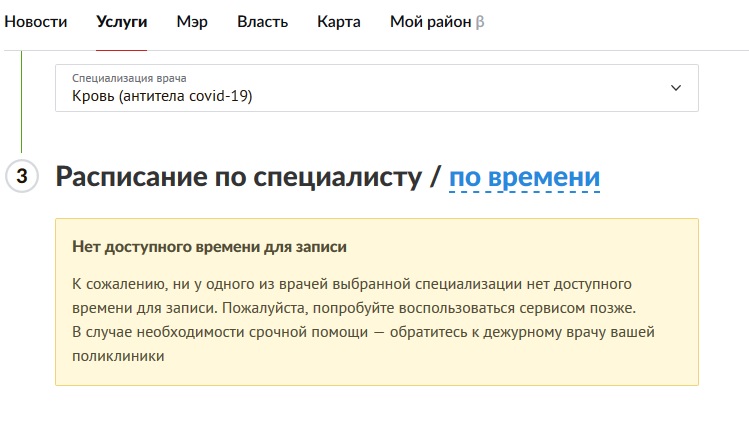Viewport: 749px width, 434px height.
Task: Select the Услуги navigation tab
Action: pos(122,22)
